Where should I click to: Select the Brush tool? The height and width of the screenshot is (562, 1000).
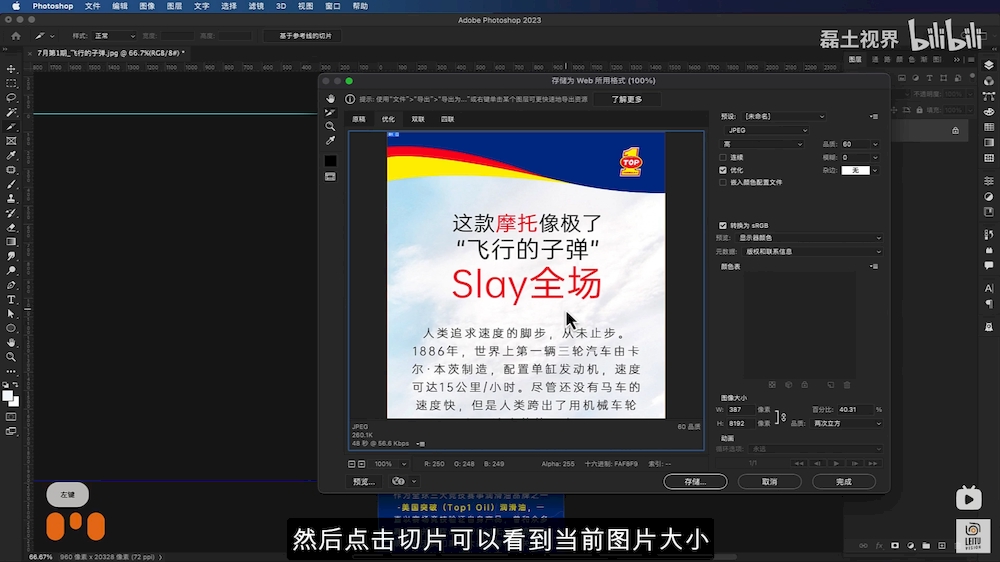click(x=11, y=184)
